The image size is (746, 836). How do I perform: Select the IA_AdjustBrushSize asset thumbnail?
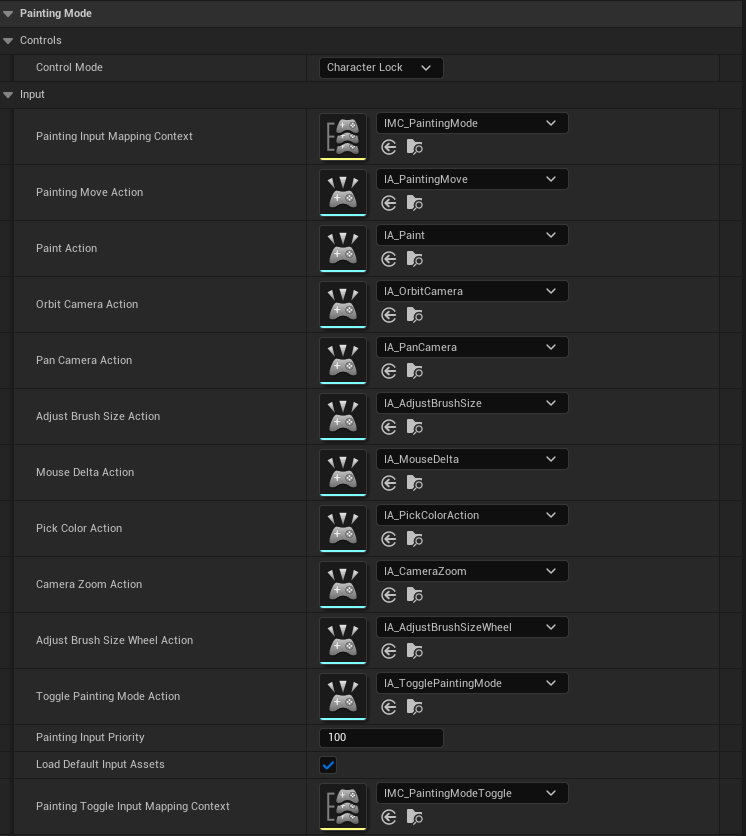point(343,416)
